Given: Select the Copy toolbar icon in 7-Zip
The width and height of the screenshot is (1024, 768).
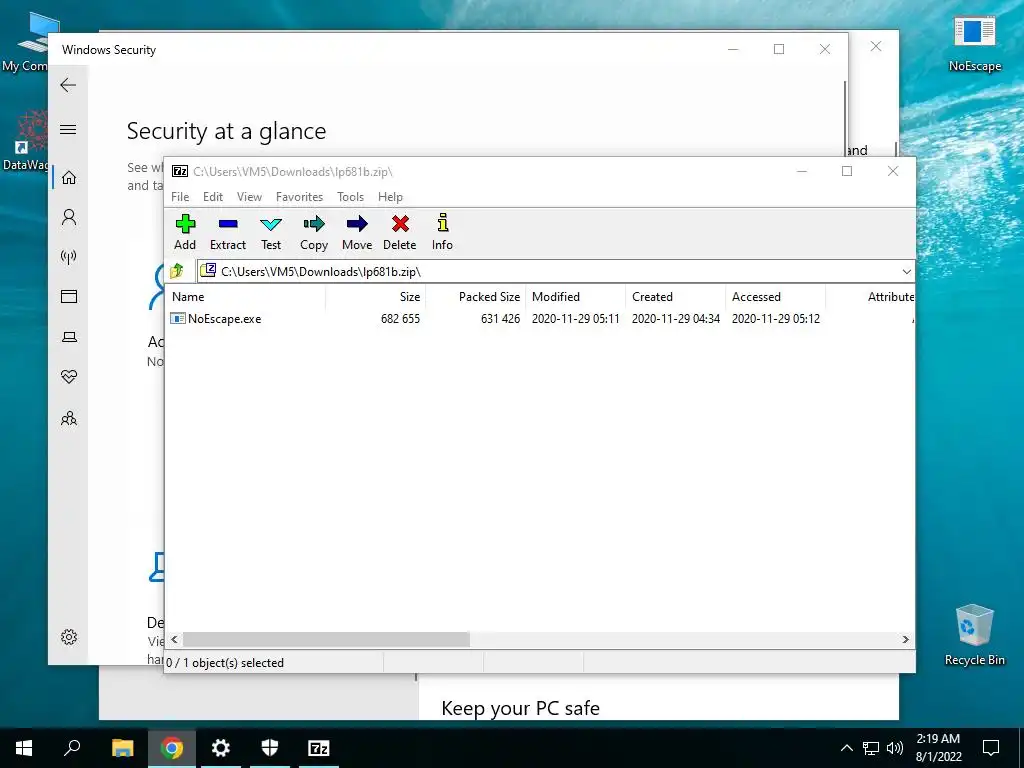Looking at the screenshot, I should click(x=313, y=232).
